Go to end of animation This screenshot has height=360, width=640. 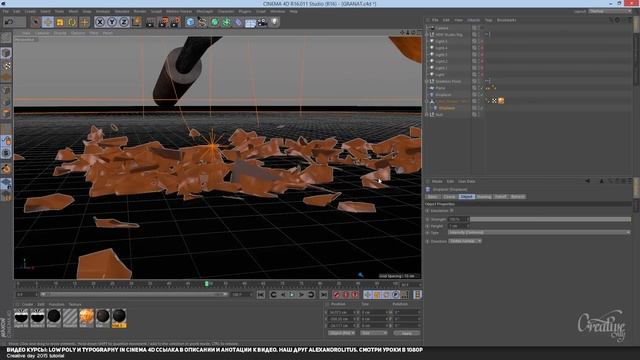(x=324, y=295)
